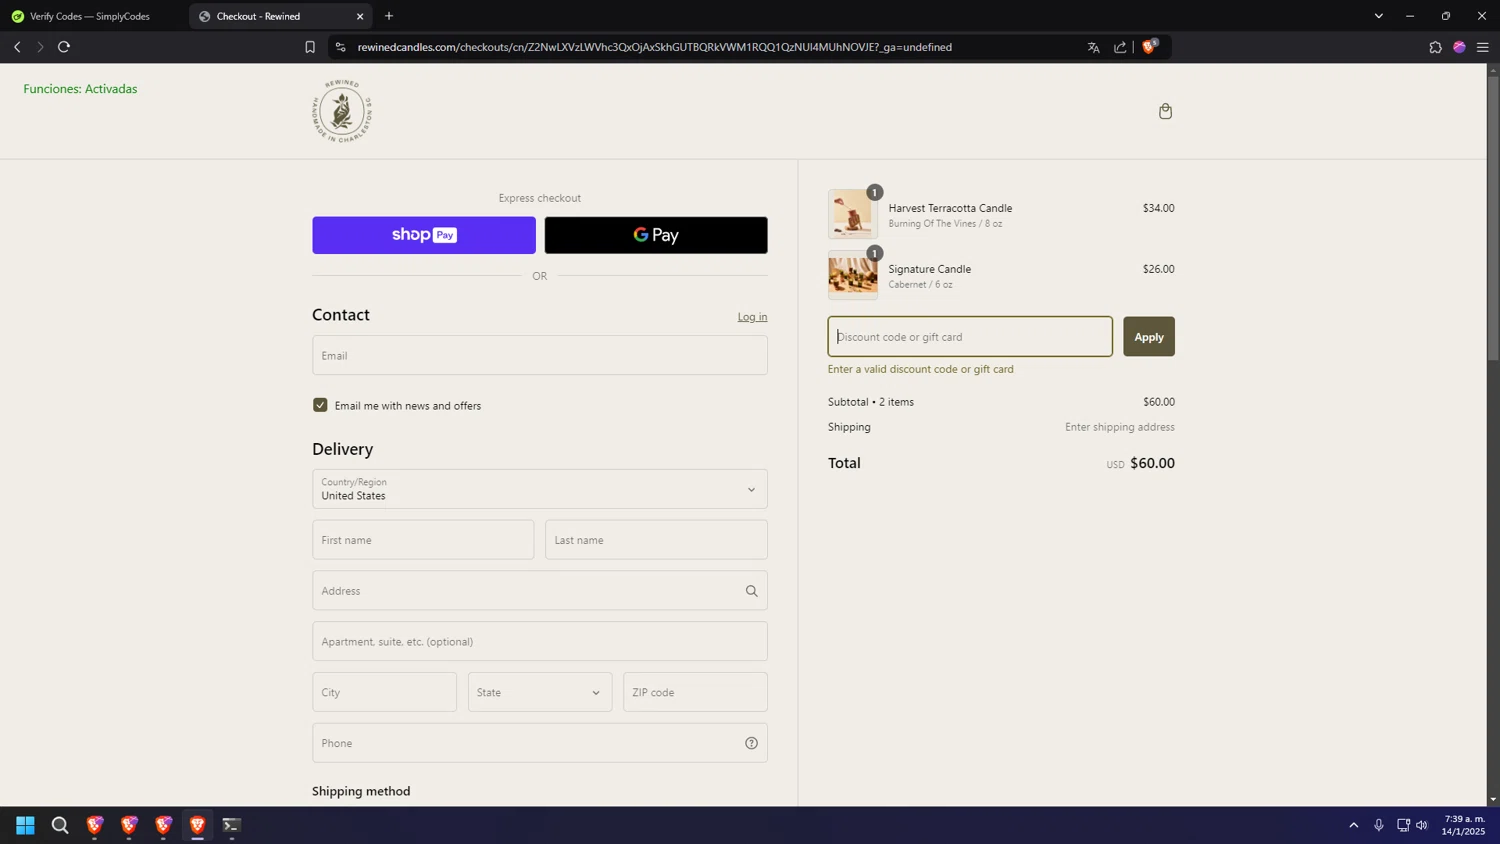The height and width of the screenshot is (844, 1500).
Task: Click the Phone input field
Action: pyautogui.click(x=540, y=743)
